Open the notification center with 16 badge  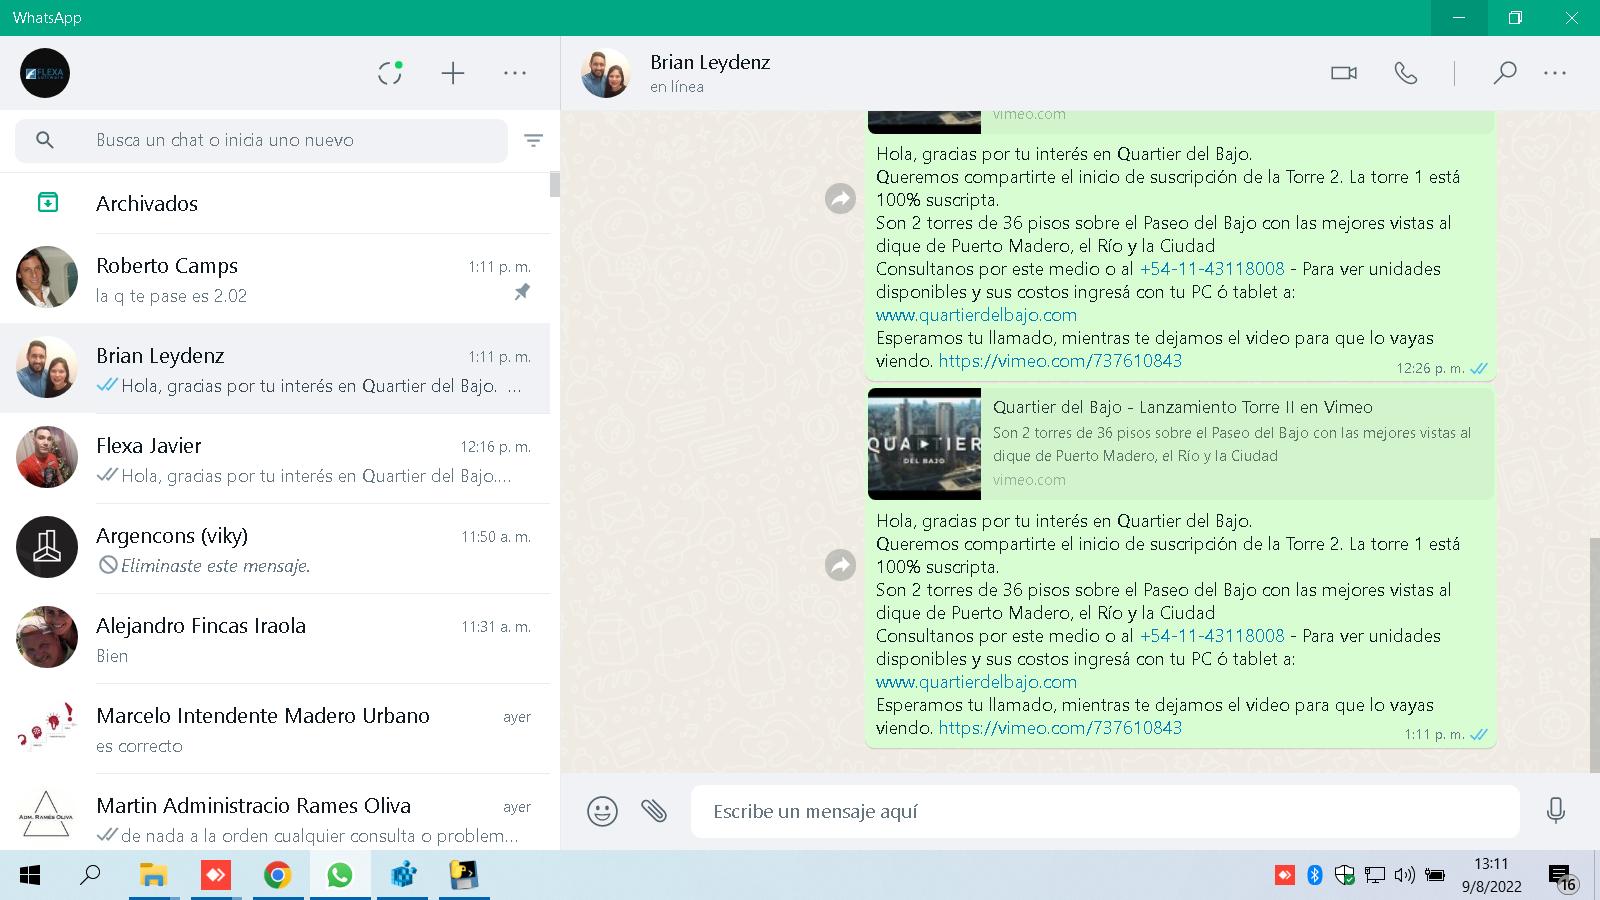1561,878
